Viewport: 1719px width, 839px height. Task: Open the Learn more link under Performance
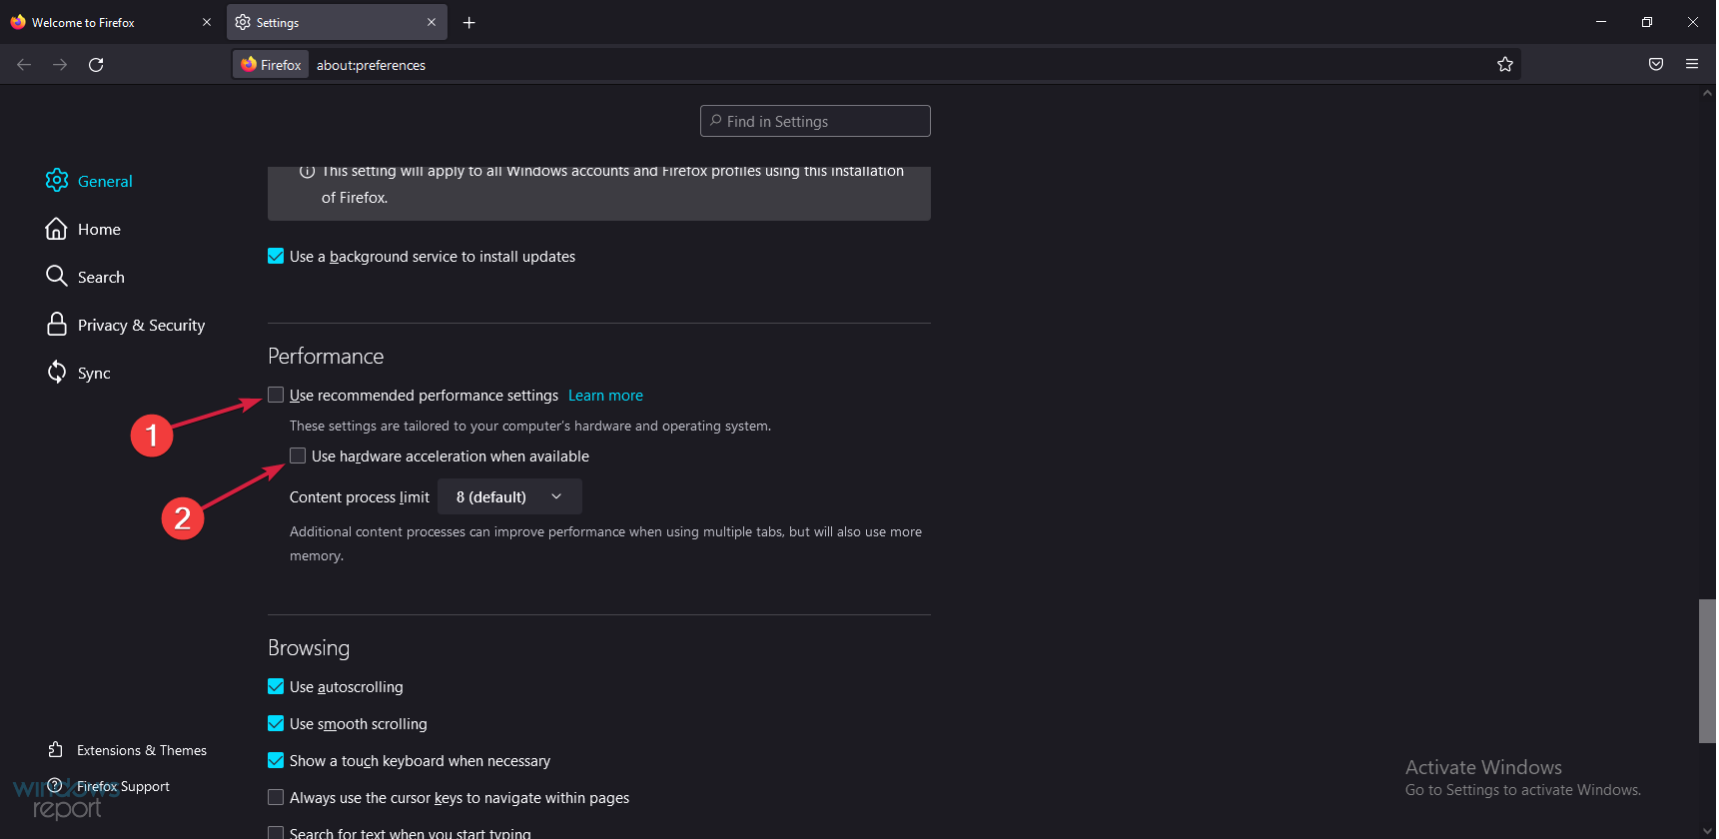point(605,396)
